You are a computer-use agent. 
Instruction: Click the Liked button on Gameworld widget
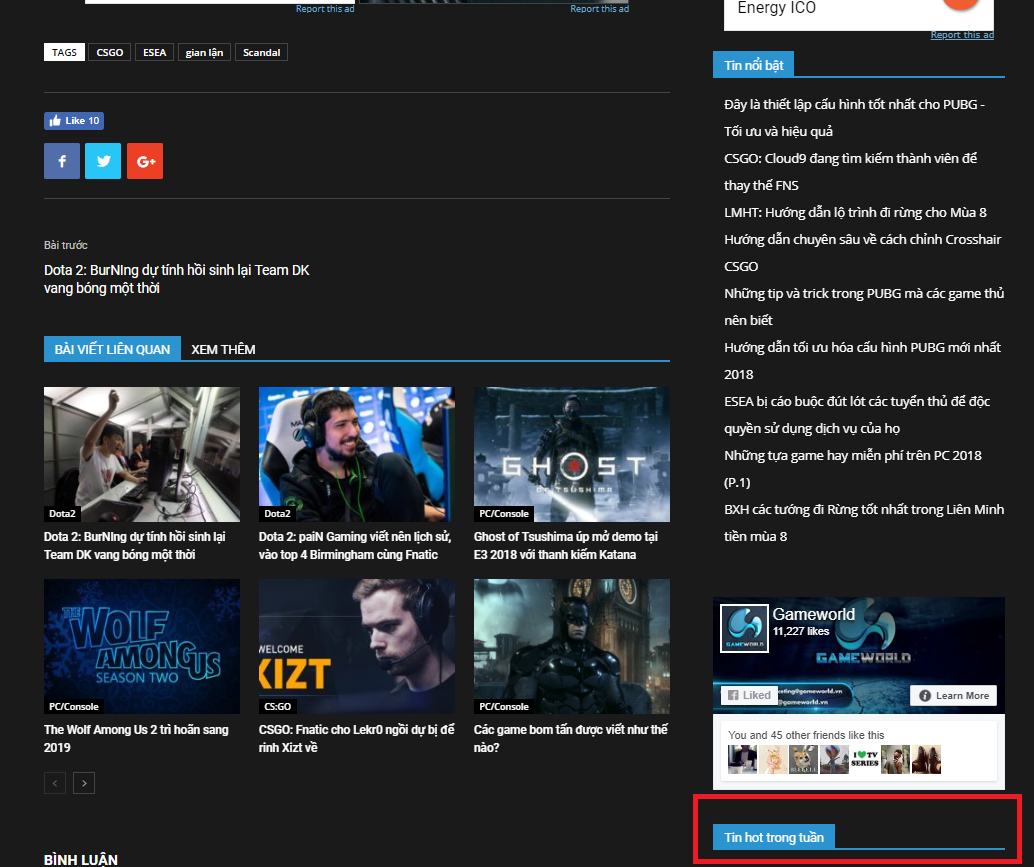tap(749, 695)
